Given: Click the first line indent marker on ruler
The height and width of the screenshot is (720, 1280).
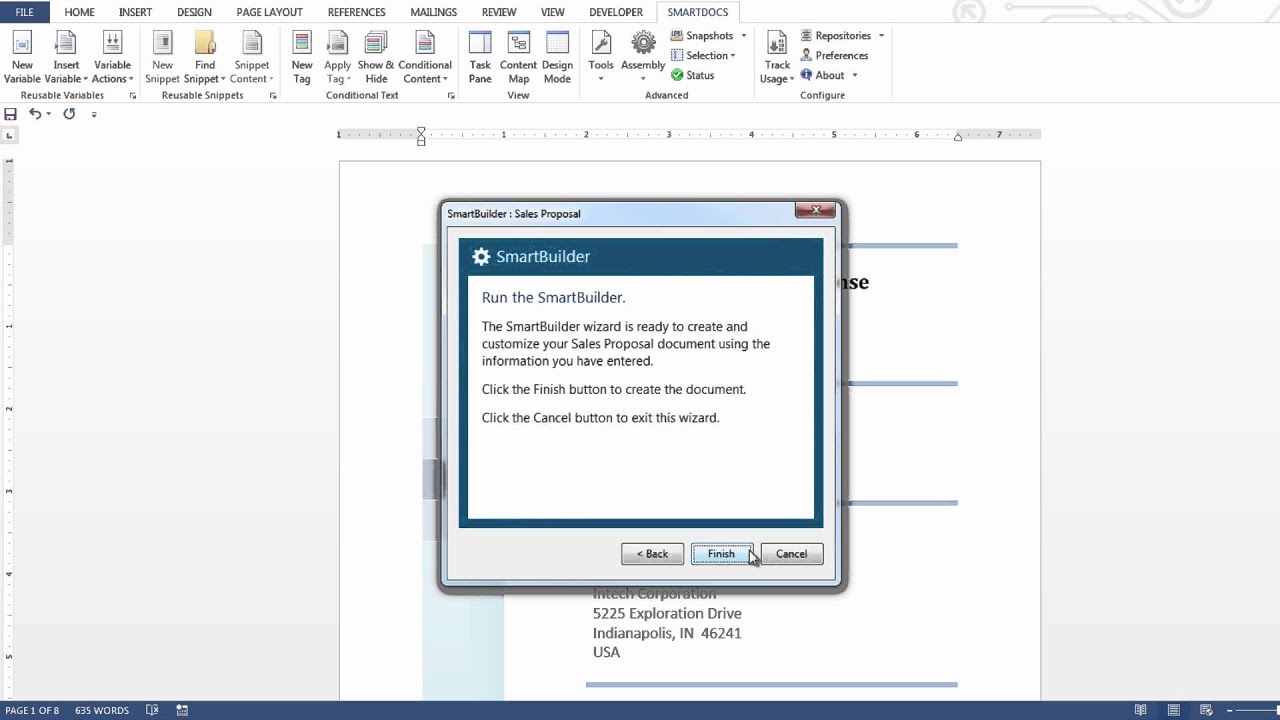Looking at the screenshot, I should [x=421, y=131].
